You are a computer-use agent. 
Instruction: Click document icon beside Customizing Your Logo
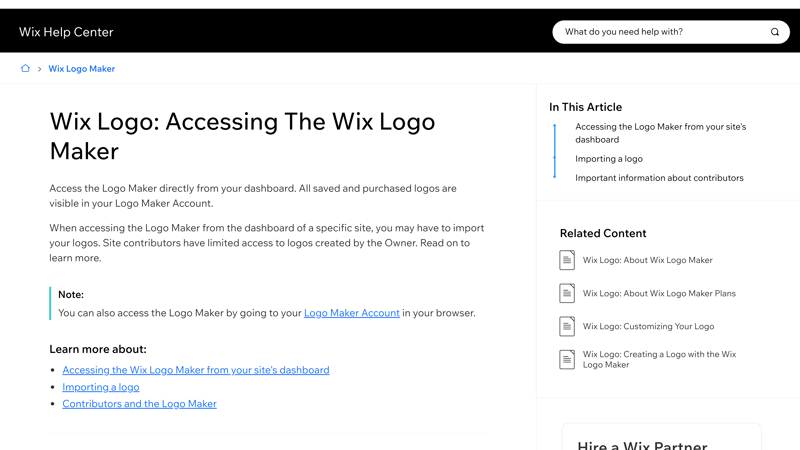pyautogui.click(x=567, y=326)
